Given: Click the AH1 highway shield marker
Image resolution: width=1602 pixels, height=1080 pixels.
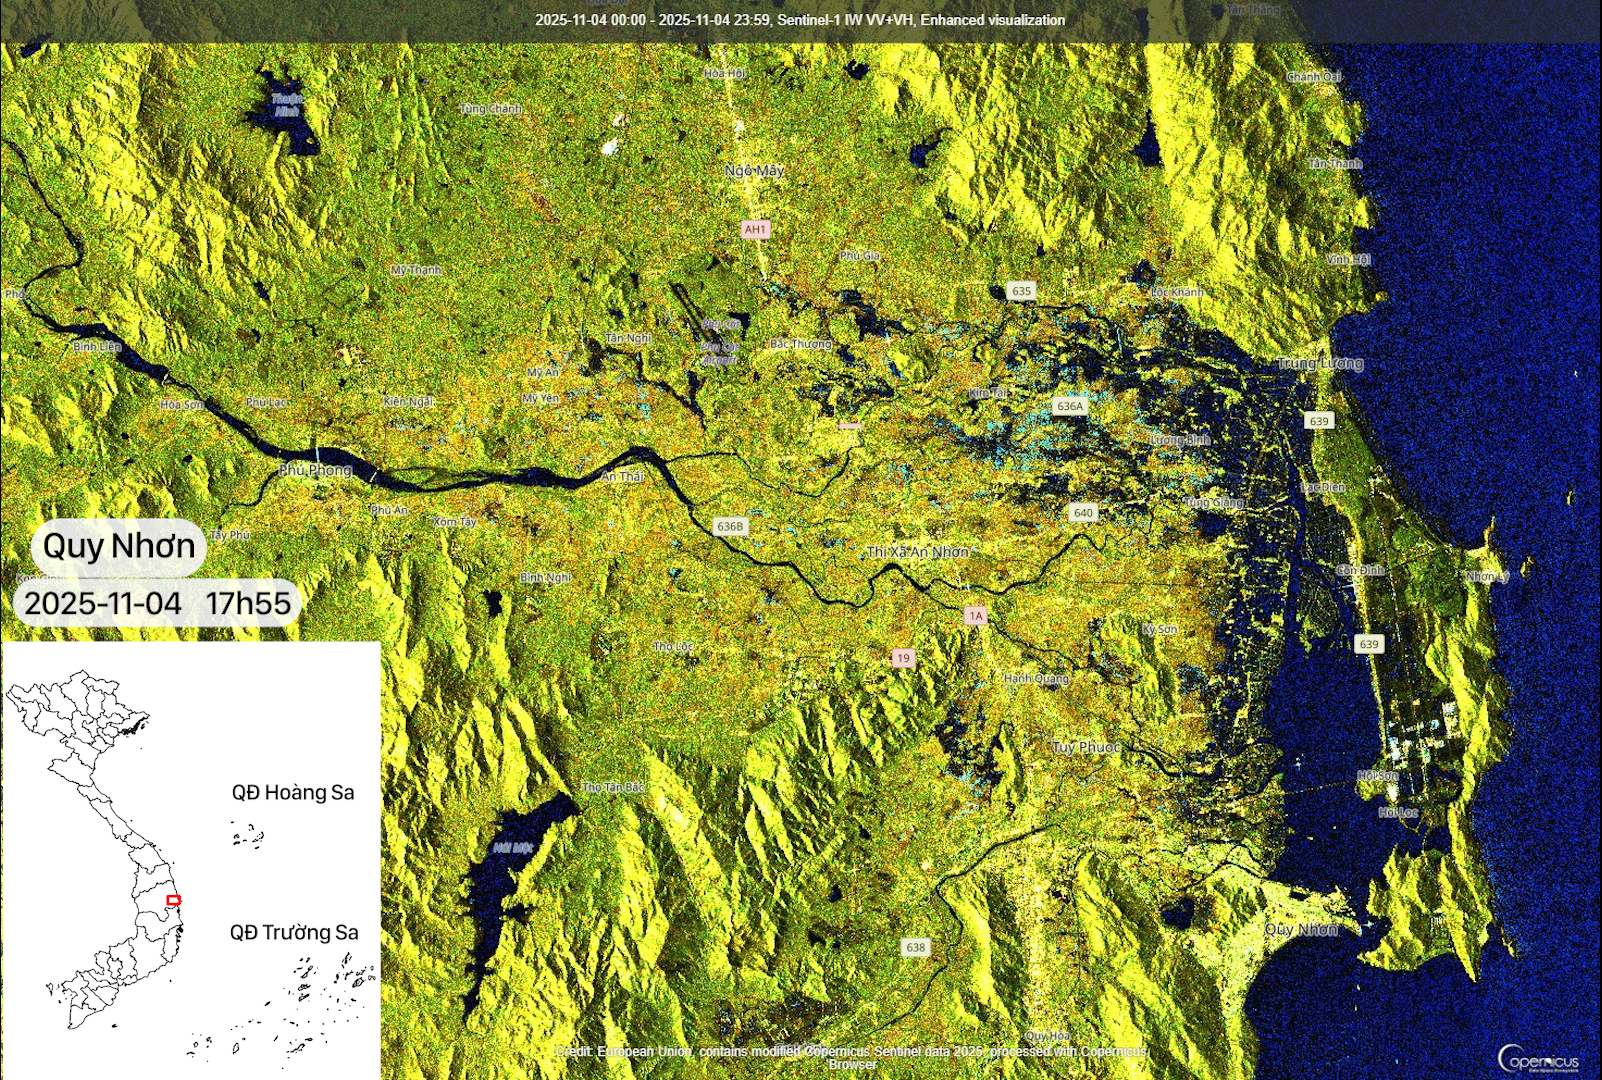Looking at the screenshot, I should tap(755, 229).
